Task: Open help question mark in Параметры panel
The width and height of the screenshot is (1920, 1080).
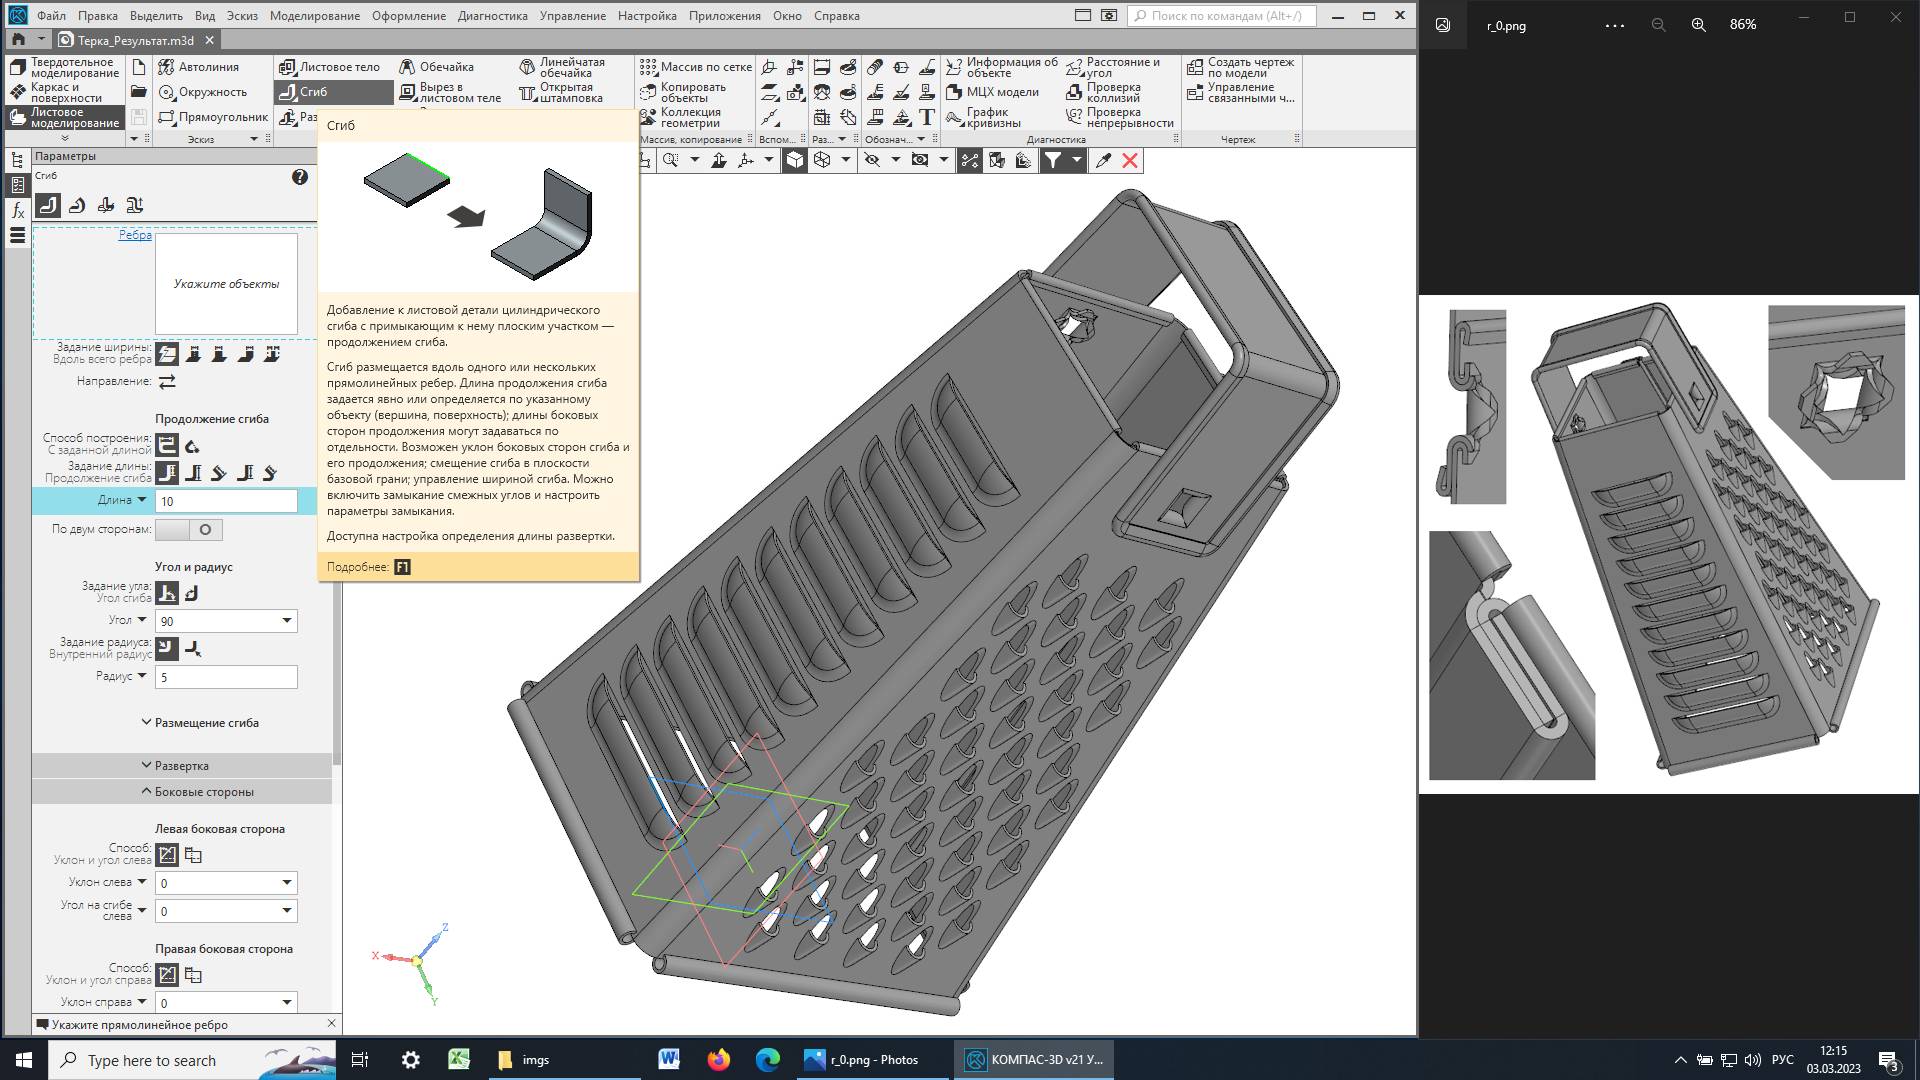Action: (x=299, y=177)
